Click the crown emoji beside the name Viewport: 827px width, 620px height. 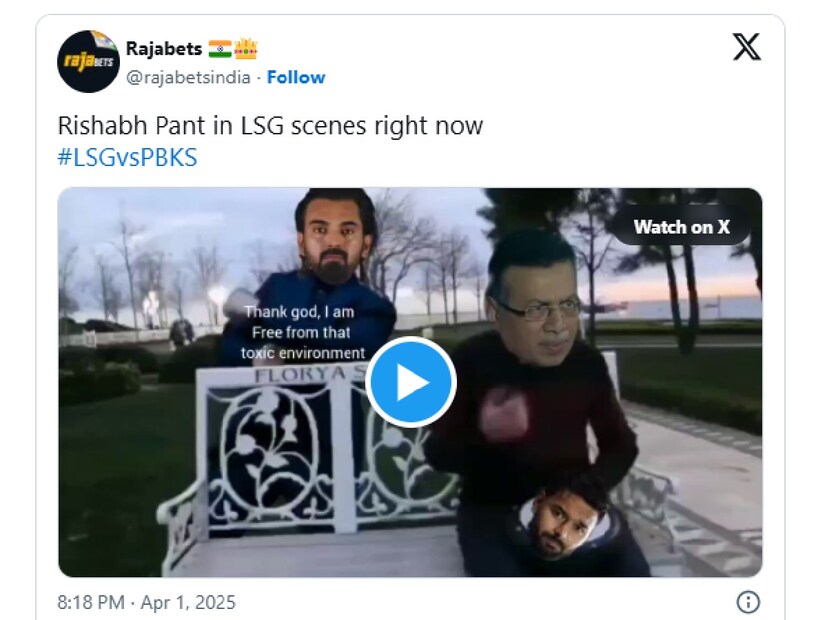point(246,49)
